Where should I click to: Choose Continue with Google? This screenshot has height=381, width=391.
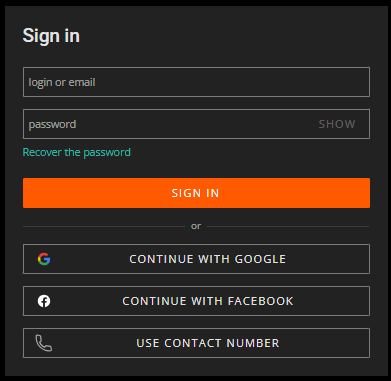[x=196, y=259]
